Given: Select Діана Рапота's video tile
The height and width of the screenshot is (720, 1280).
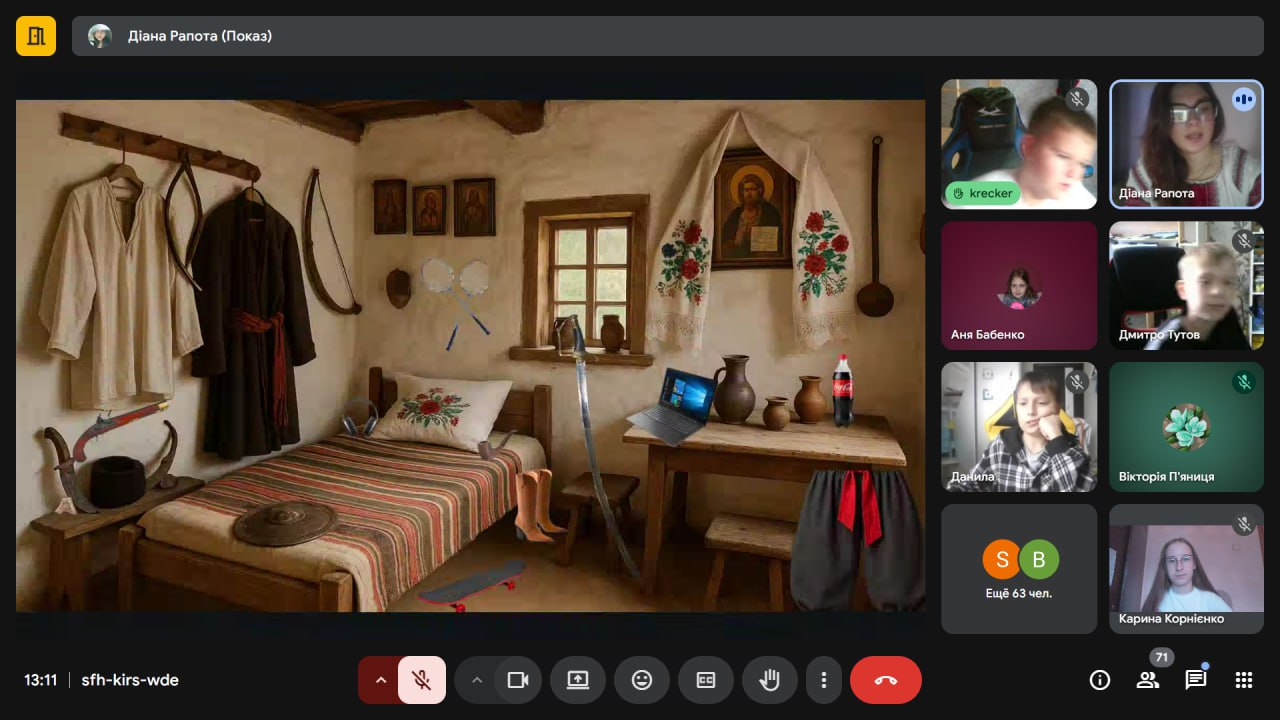Looking at the screenshot, I should [1186, 144].
